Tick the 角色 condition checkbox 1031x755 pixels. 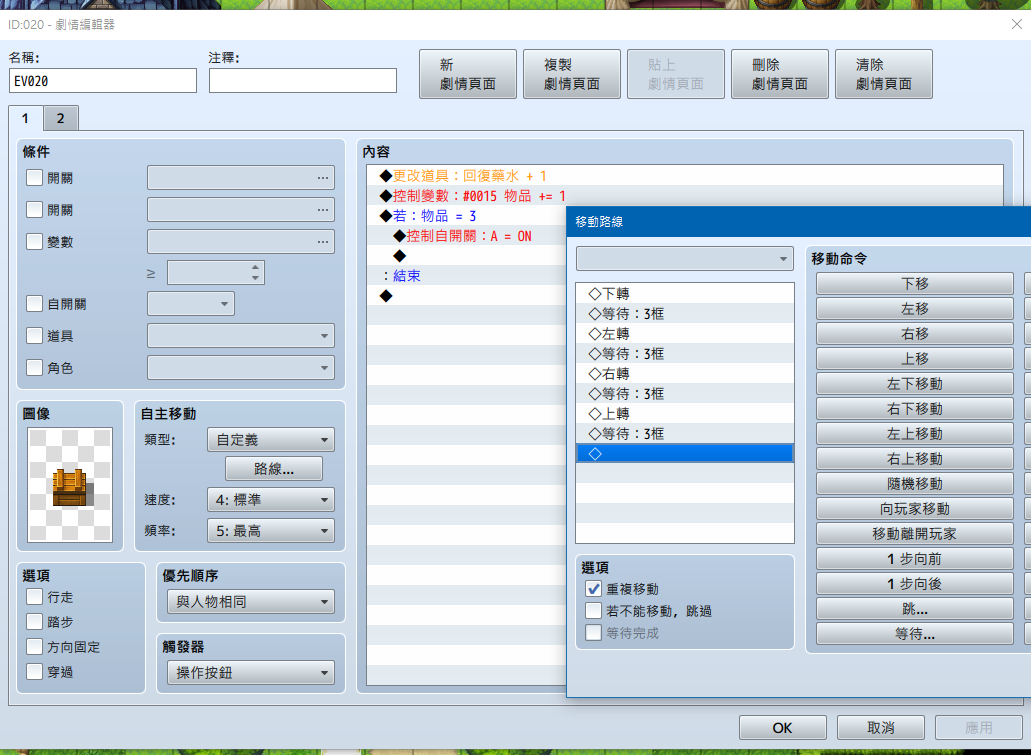[34, 368]
